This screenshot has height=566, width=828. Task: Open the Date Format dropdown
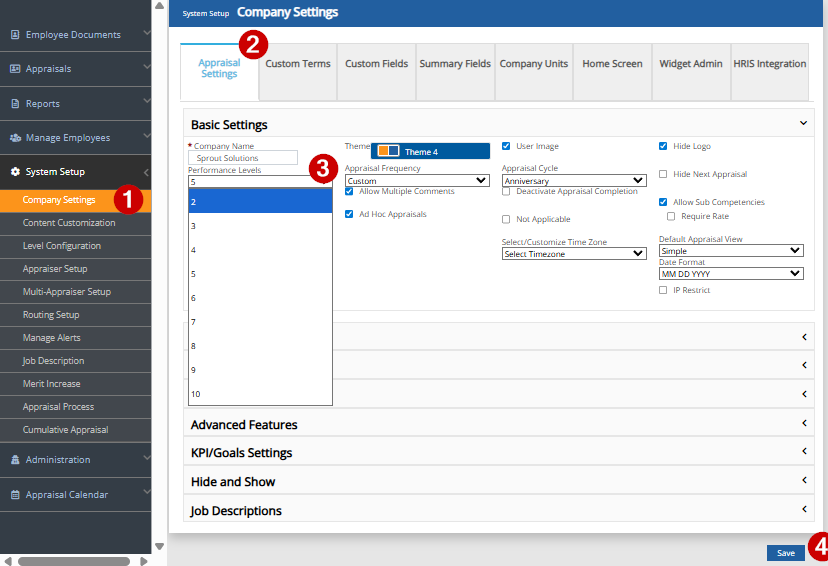(x=731, y=273)
